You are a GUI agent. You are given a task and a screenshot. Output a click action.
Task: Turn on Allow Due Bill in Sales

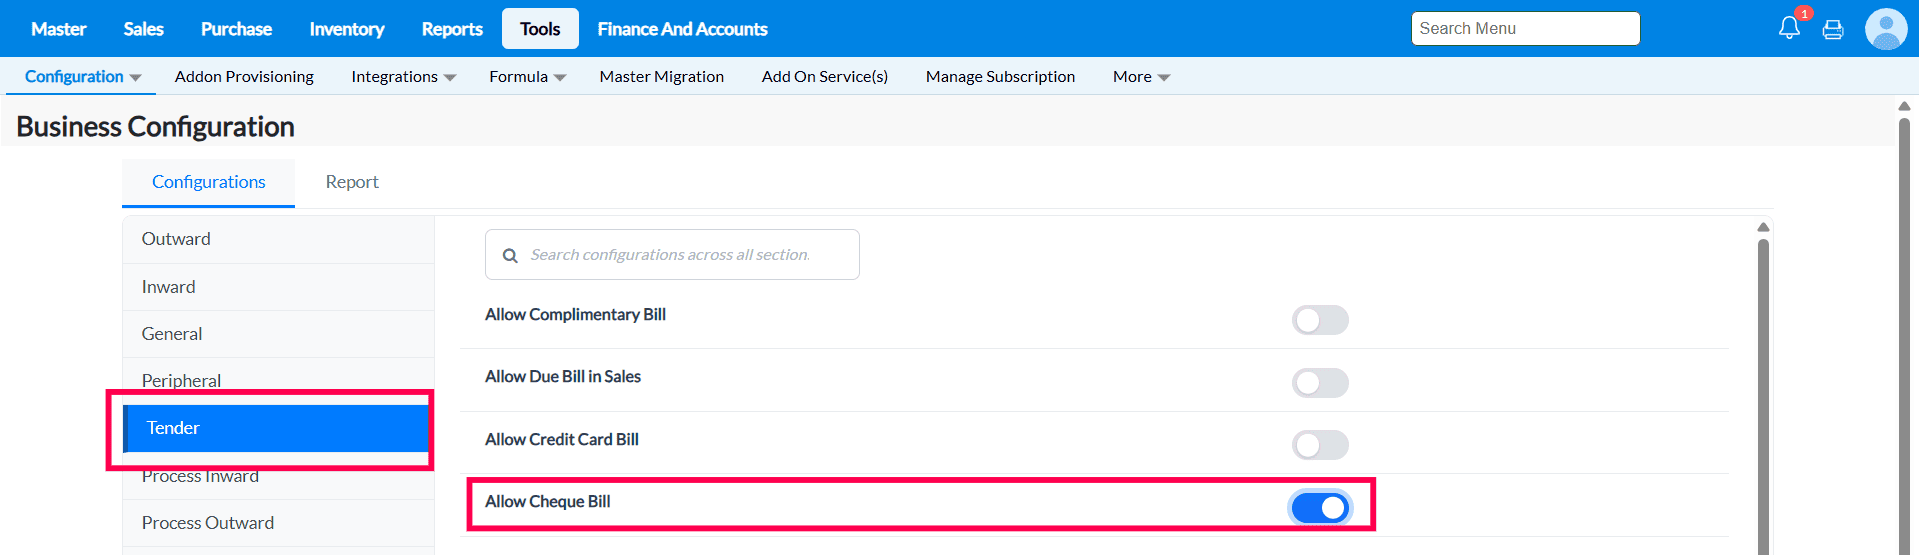pyautogui.click(x=1320, y=383)
